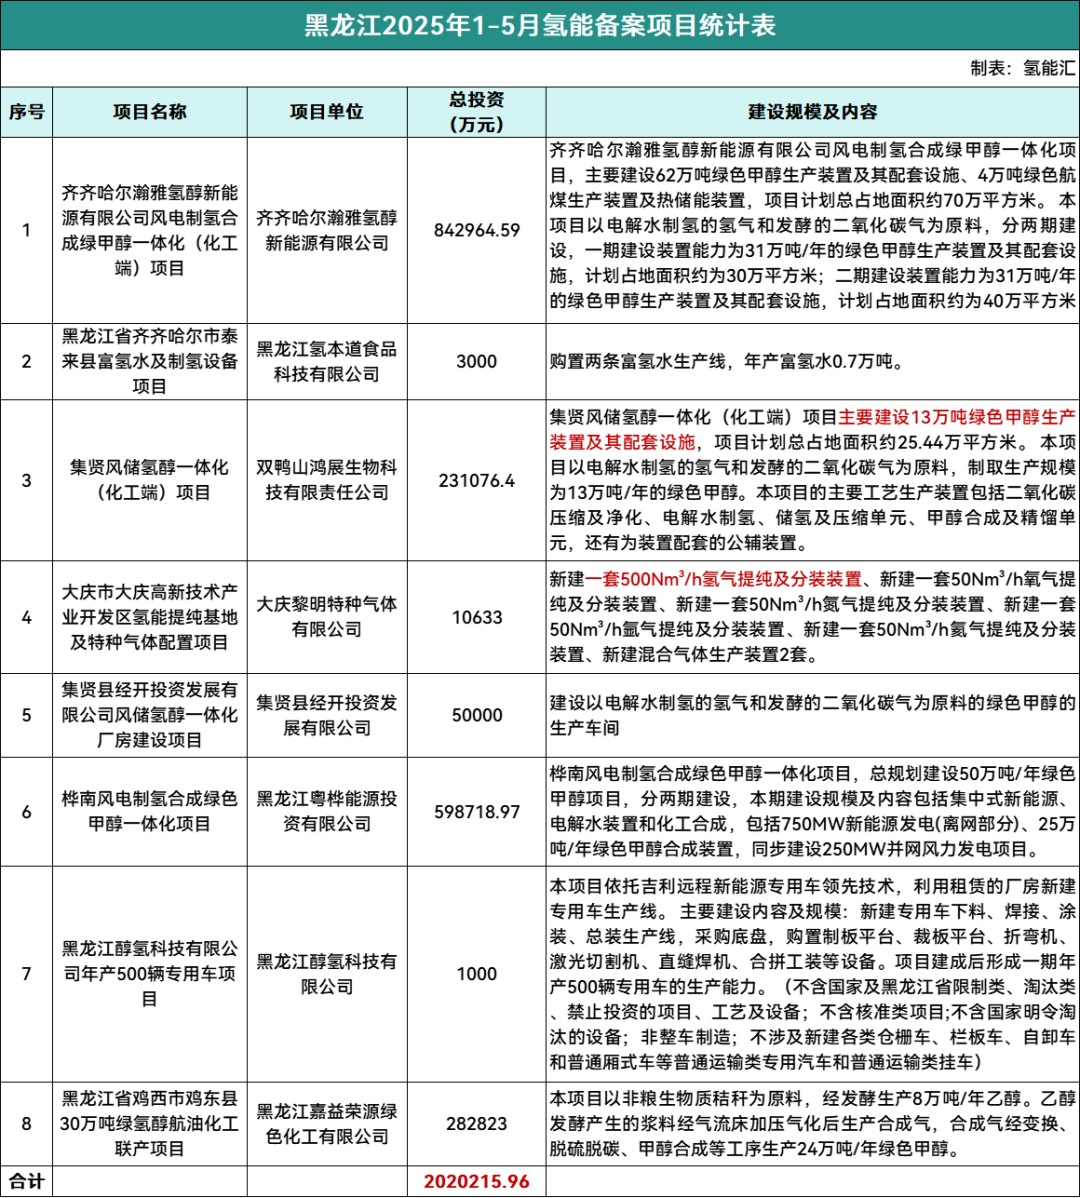Select the cell with value 231076.4

(477, 480)
